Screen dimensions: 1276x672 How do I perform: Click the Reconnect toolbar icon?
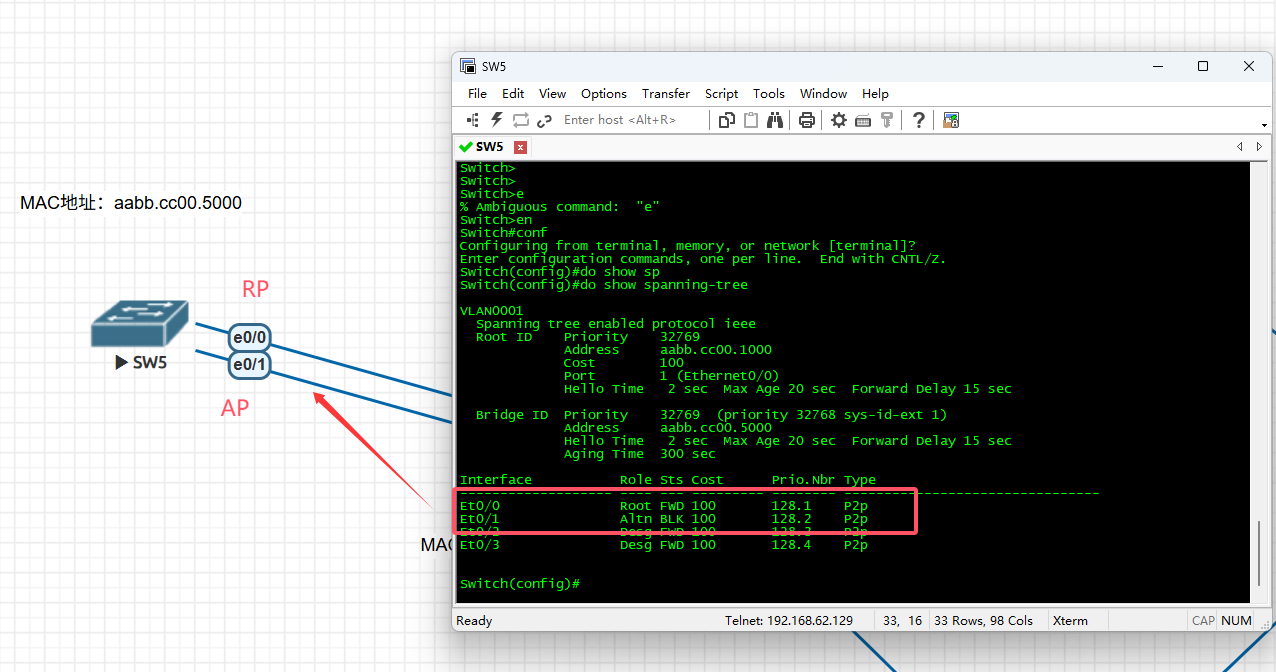(520, 120)
